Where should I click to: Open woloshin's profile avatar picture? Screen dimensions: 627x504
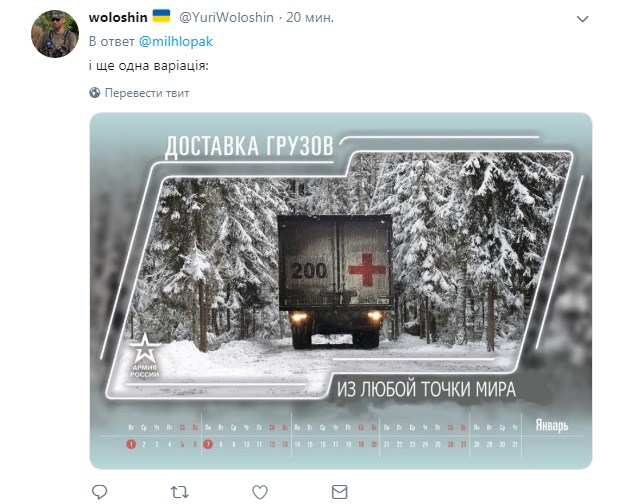point(55,34)
